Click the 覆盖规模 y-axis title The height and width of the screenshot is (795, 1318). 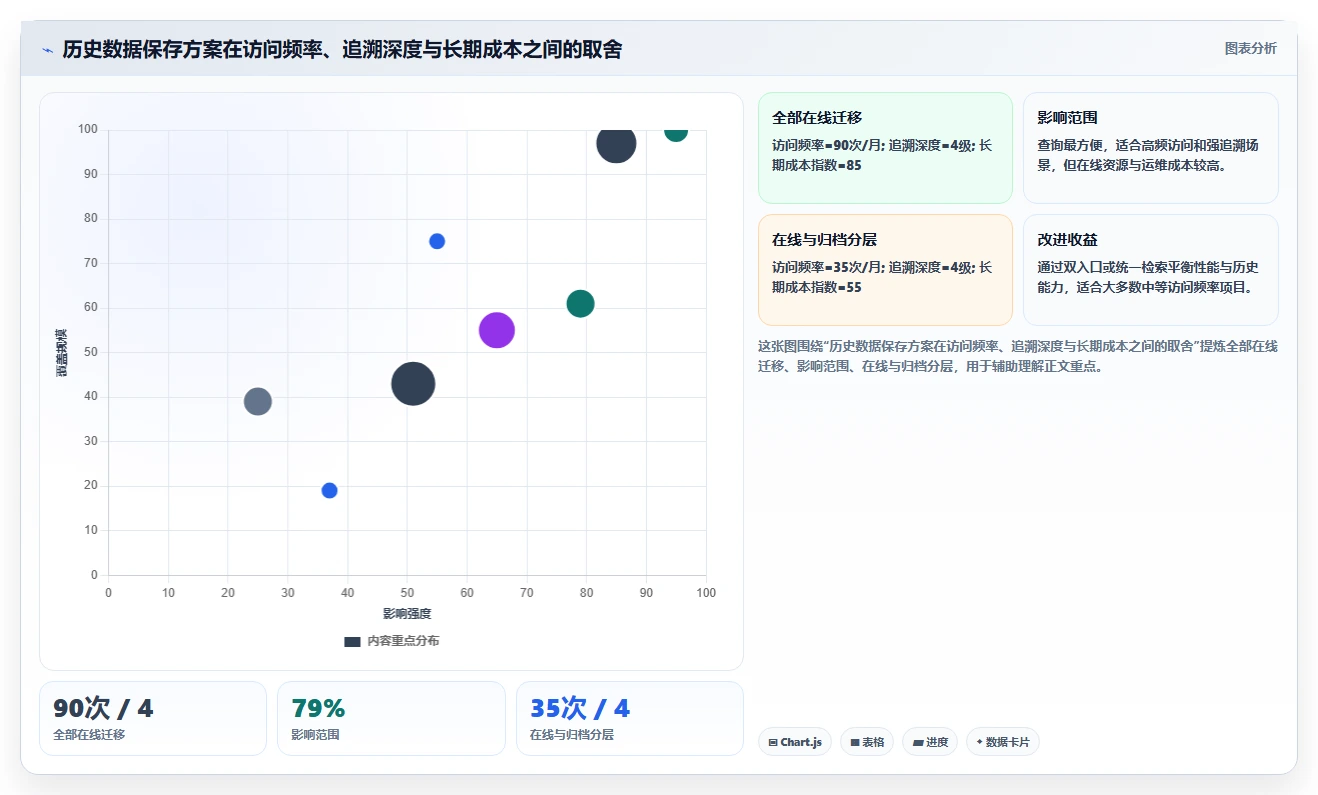[62, 352]
